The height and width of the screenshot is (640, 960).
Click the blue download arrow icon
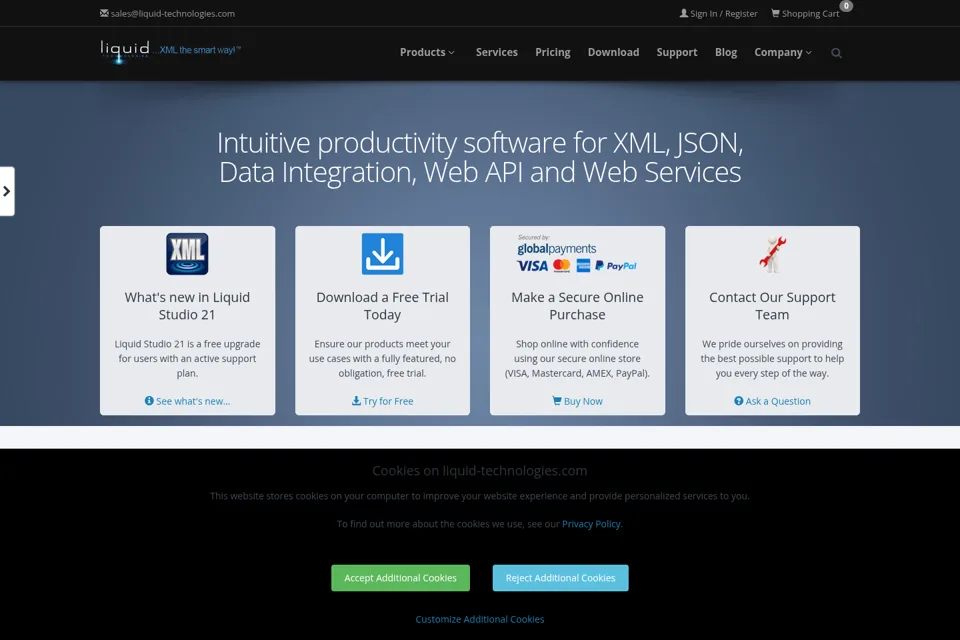[x=383, y=254]
